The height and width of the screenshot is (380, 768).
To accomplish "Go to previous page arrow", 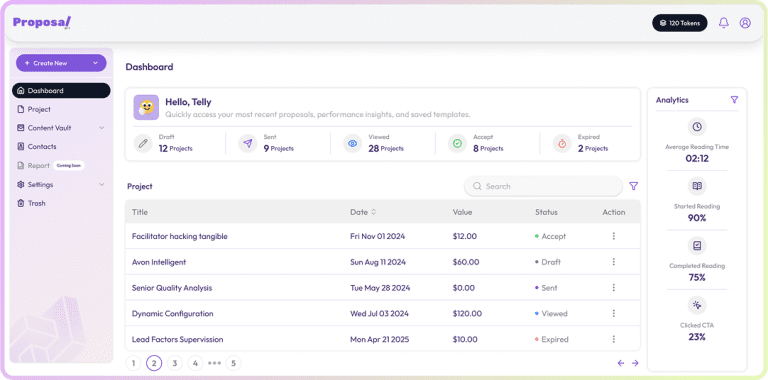I will pos(621,363).
